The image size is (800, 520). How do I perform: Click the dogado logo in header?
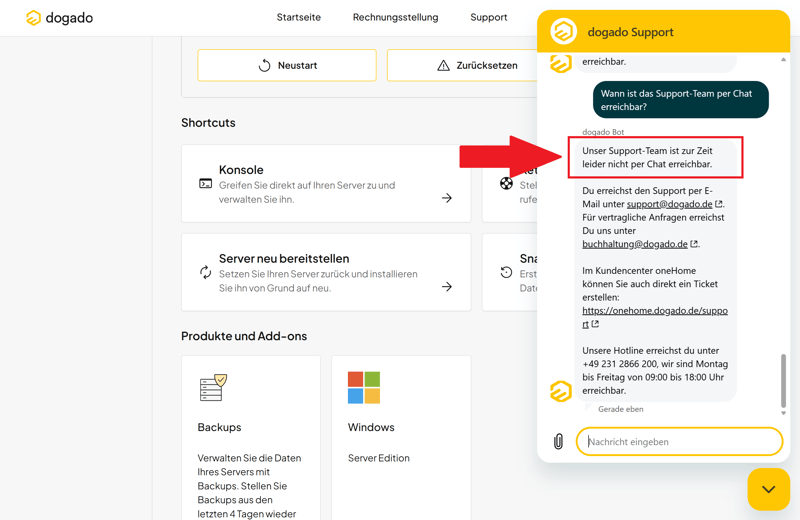click(59, 18)
